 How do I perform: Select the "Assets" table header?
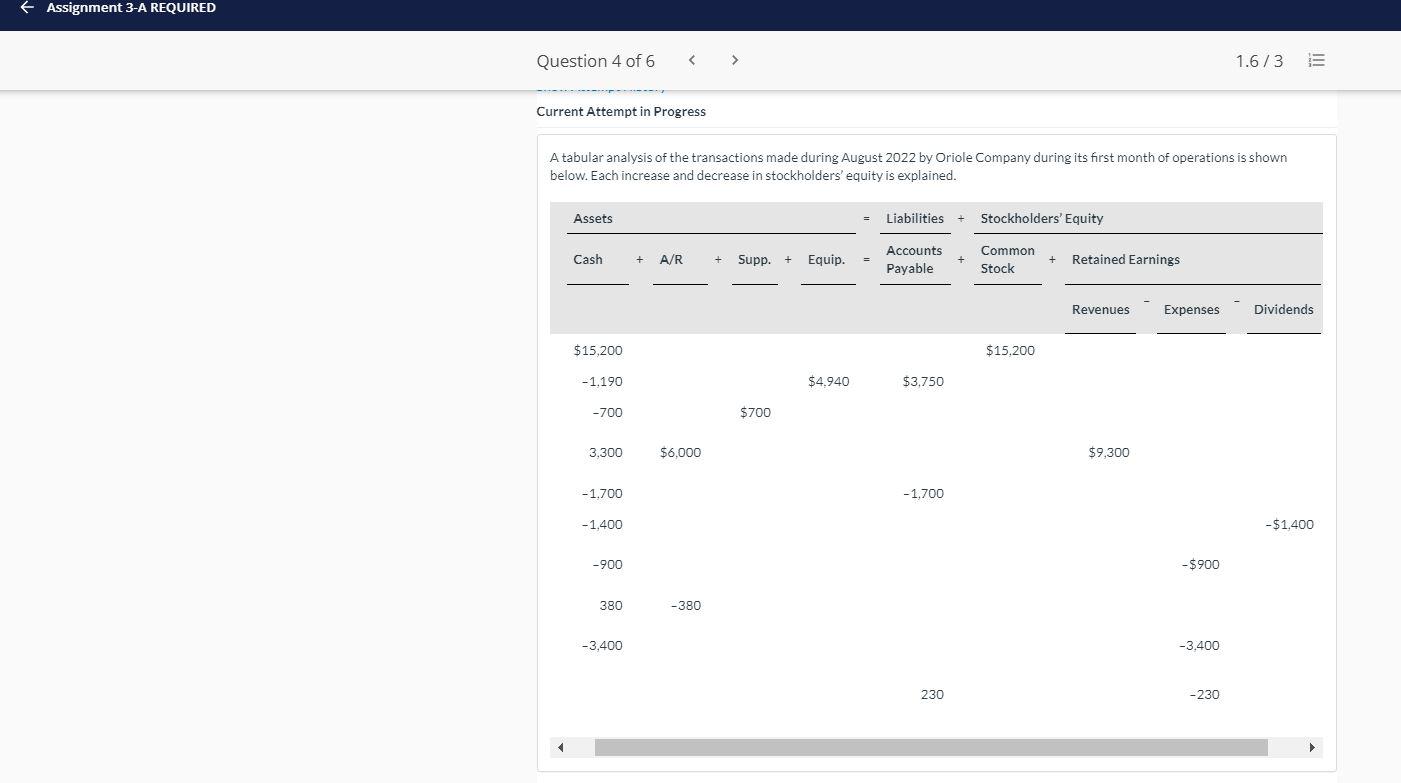[593, 218]
